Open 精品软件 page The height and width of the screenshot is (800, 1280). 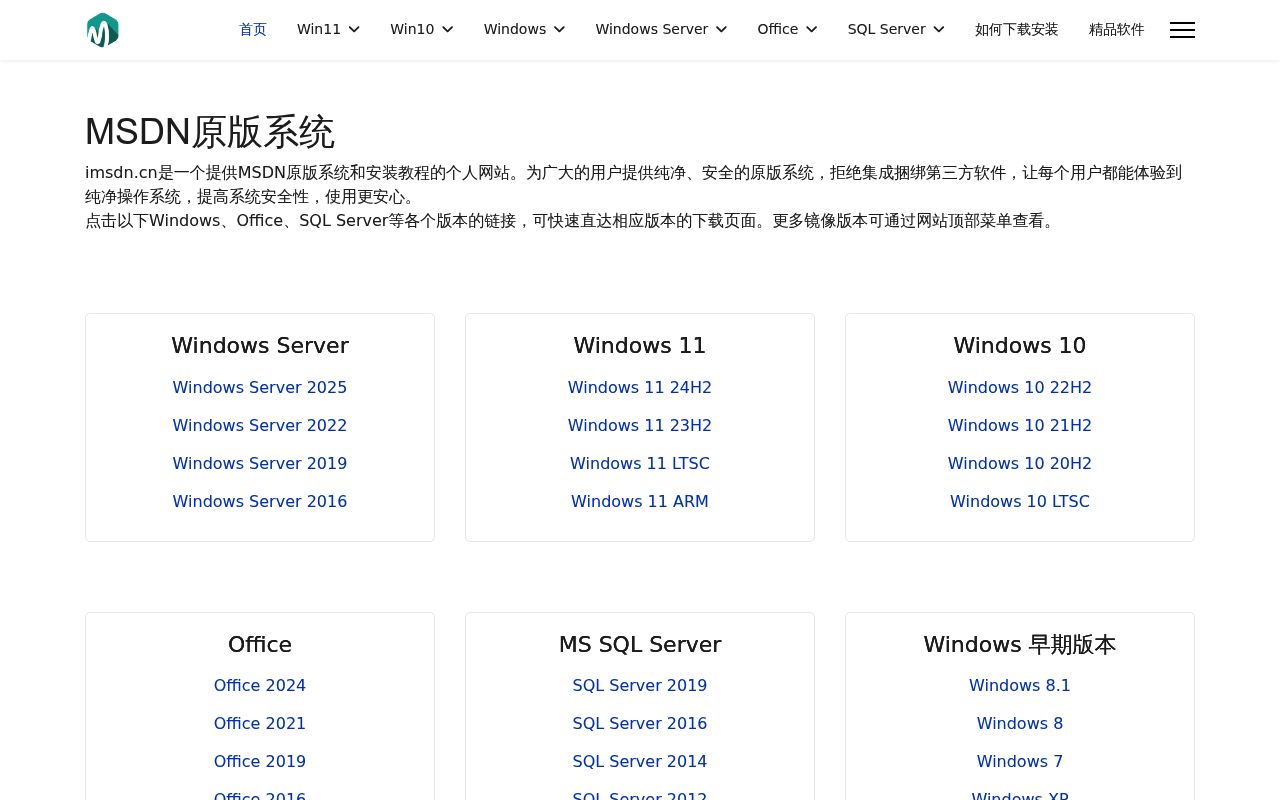coord(1116,30)
